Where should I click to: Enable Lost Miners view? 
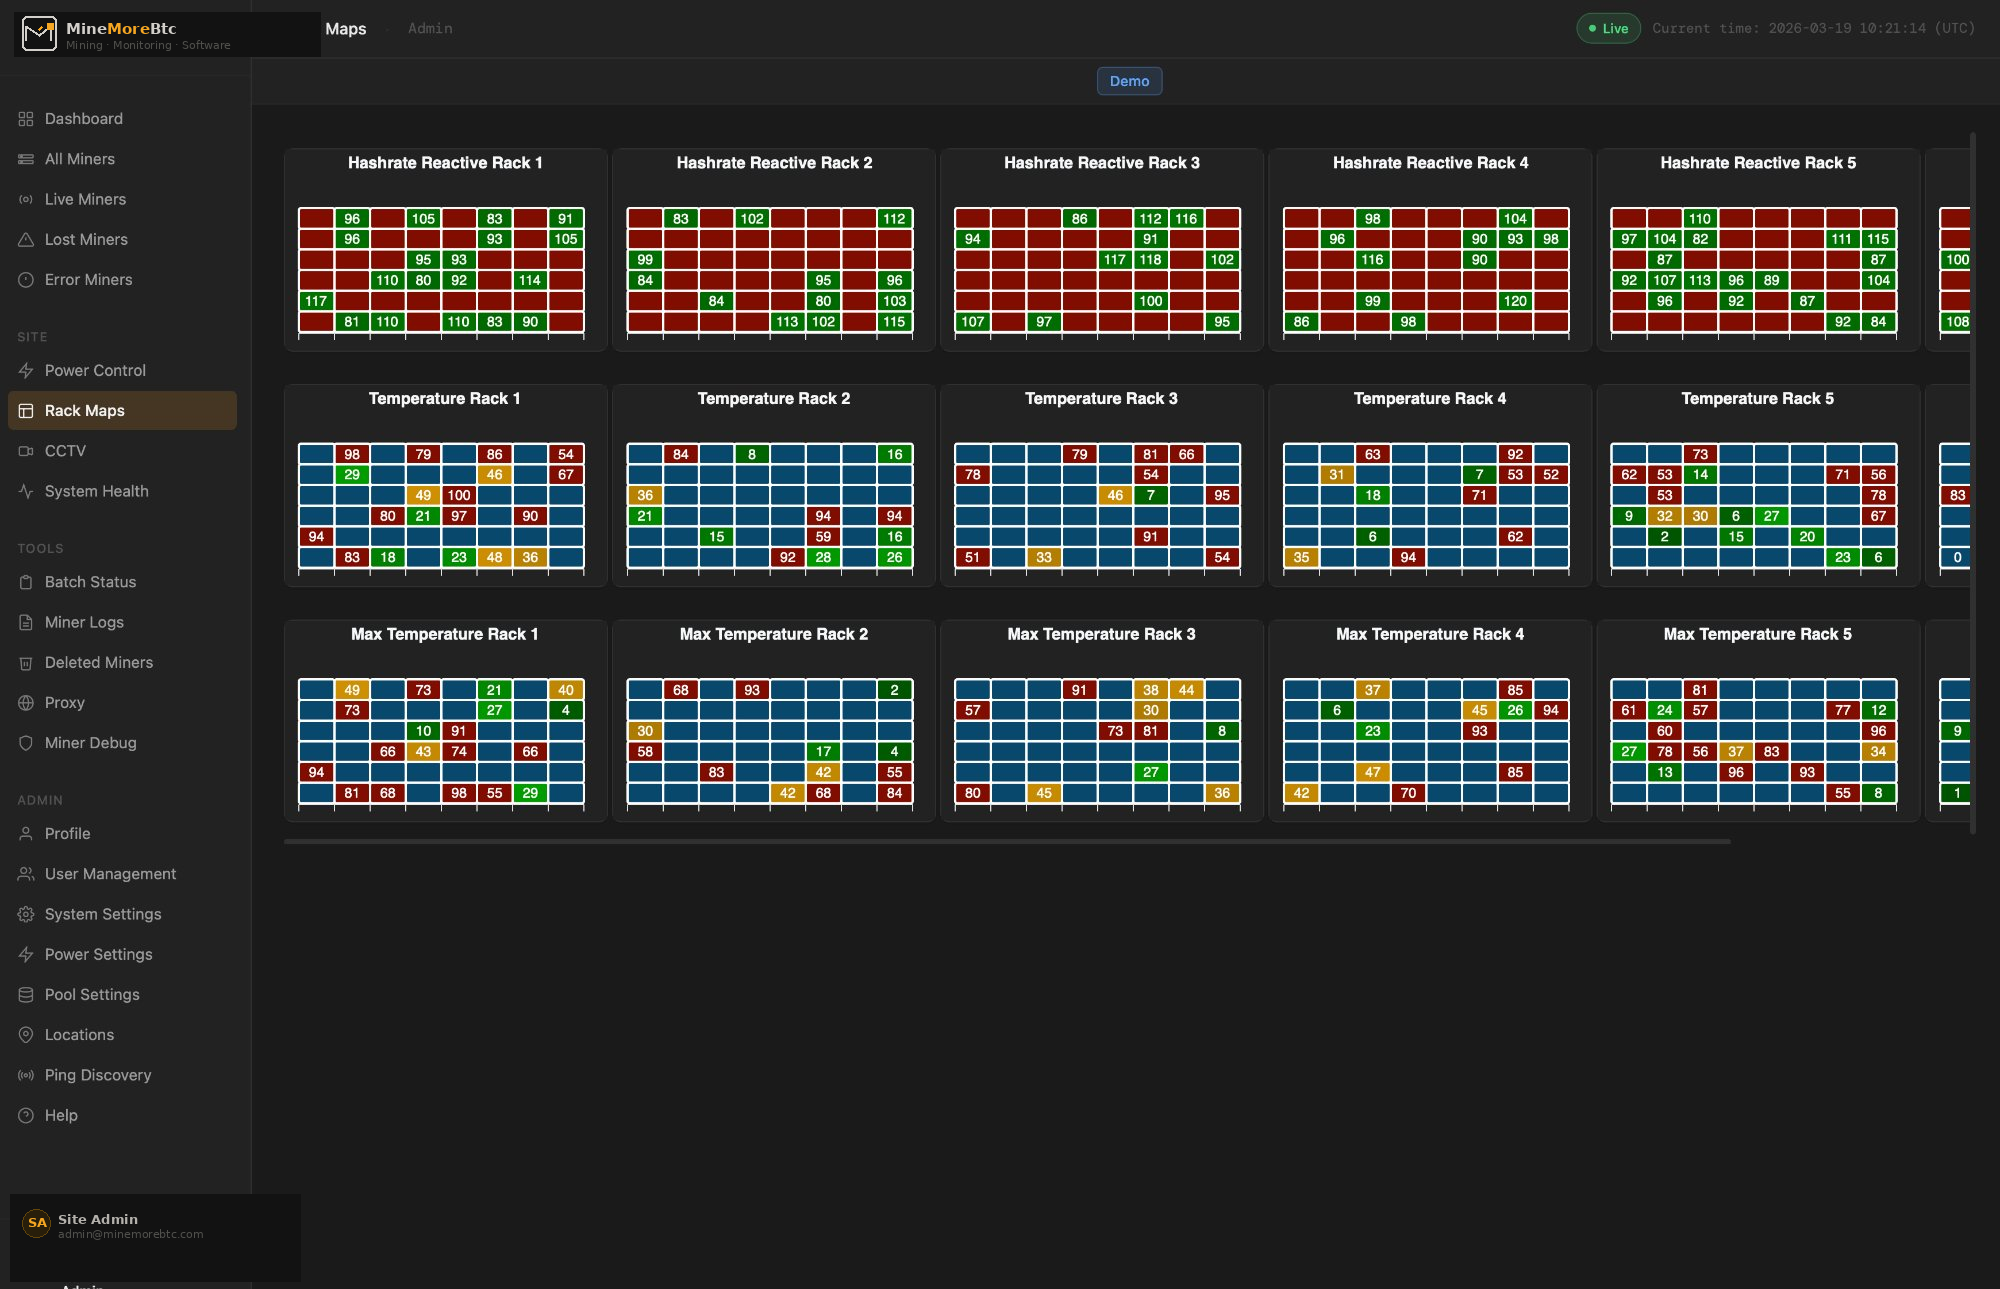(86, 239)
